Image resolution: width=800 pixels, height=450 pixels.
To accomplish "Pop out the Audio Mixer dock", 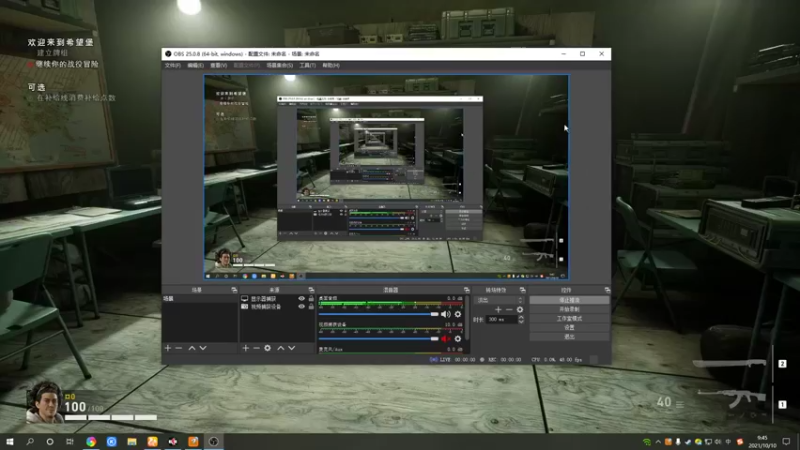I will click(x=466, y=290).
